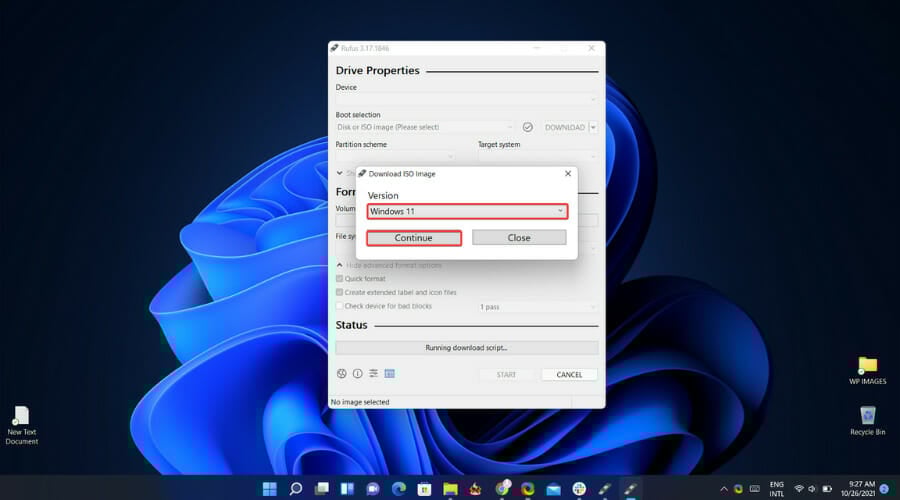Open Rufus about info icon

(358, 374)
